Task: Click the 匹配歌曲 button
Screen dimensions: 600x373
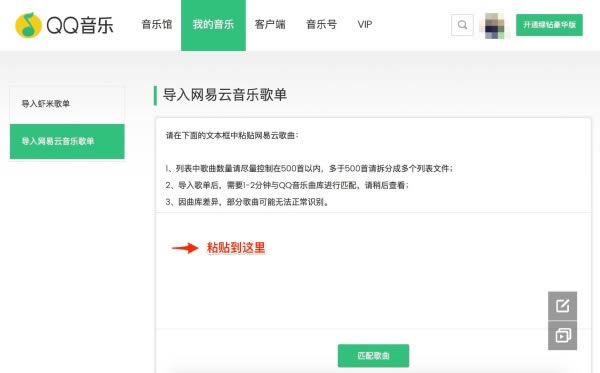Action: tap(373, 356)
